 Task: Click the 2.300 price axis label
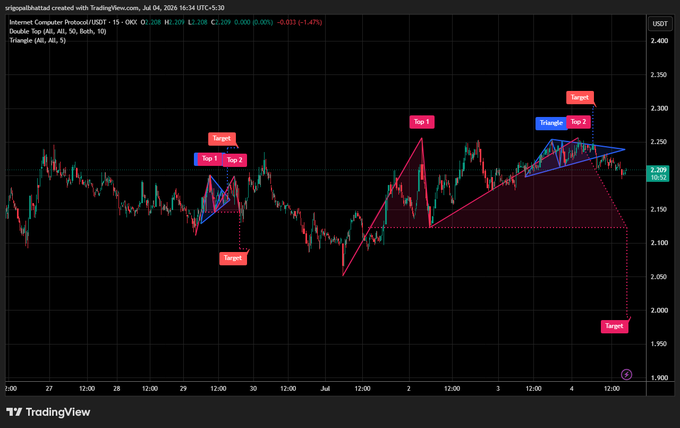click(659, 108)
